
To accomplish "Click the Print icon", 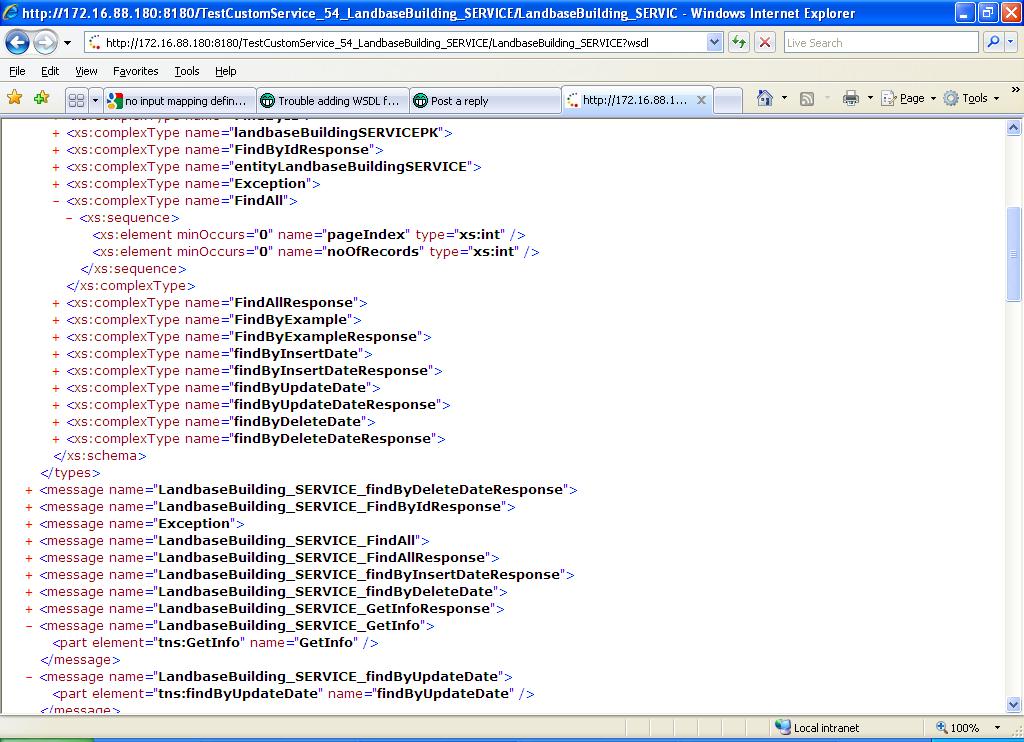I will click(x=850, y=99).
